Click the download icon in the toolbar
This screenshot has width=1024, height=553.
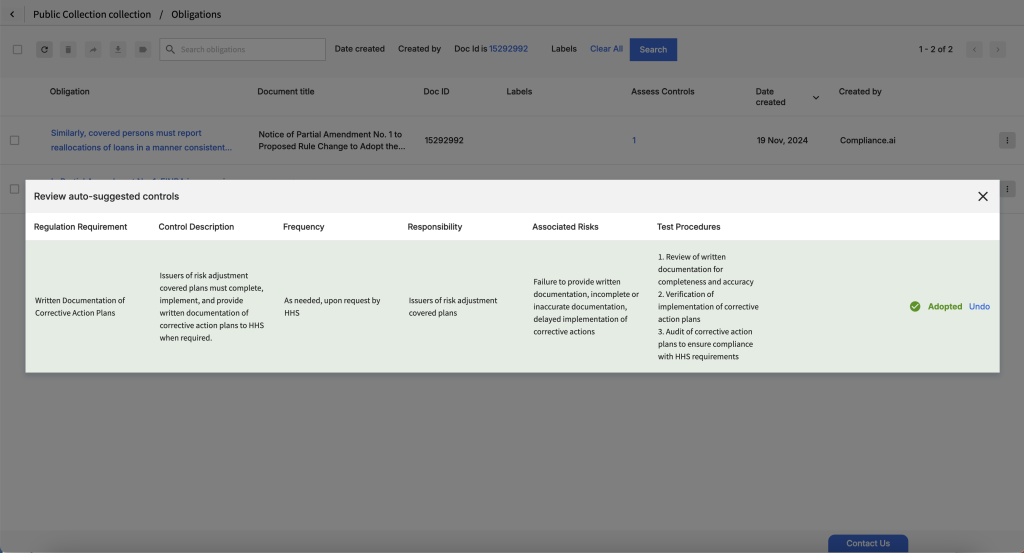(118, 49)
